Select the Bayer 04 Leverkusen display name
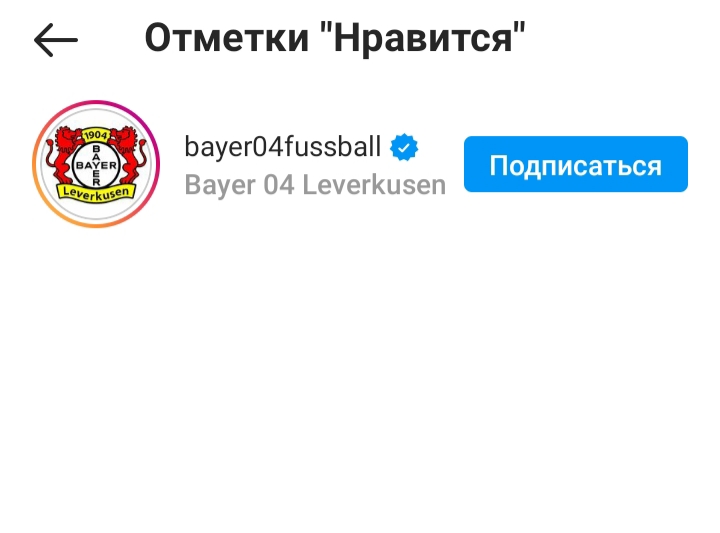Image resolution: width=720 pixels, height=533 pixels. 315,185
